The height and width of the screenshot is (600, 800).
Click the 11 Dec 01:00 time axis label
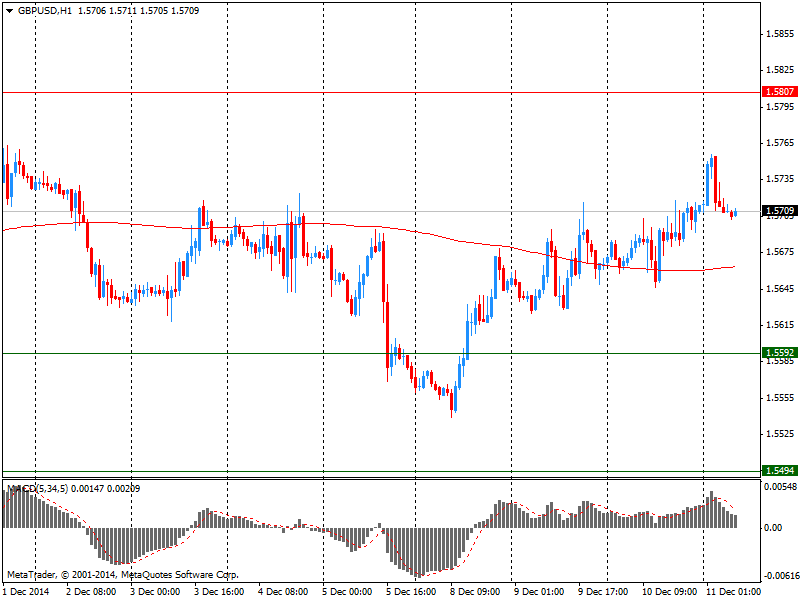click(733, 591)
